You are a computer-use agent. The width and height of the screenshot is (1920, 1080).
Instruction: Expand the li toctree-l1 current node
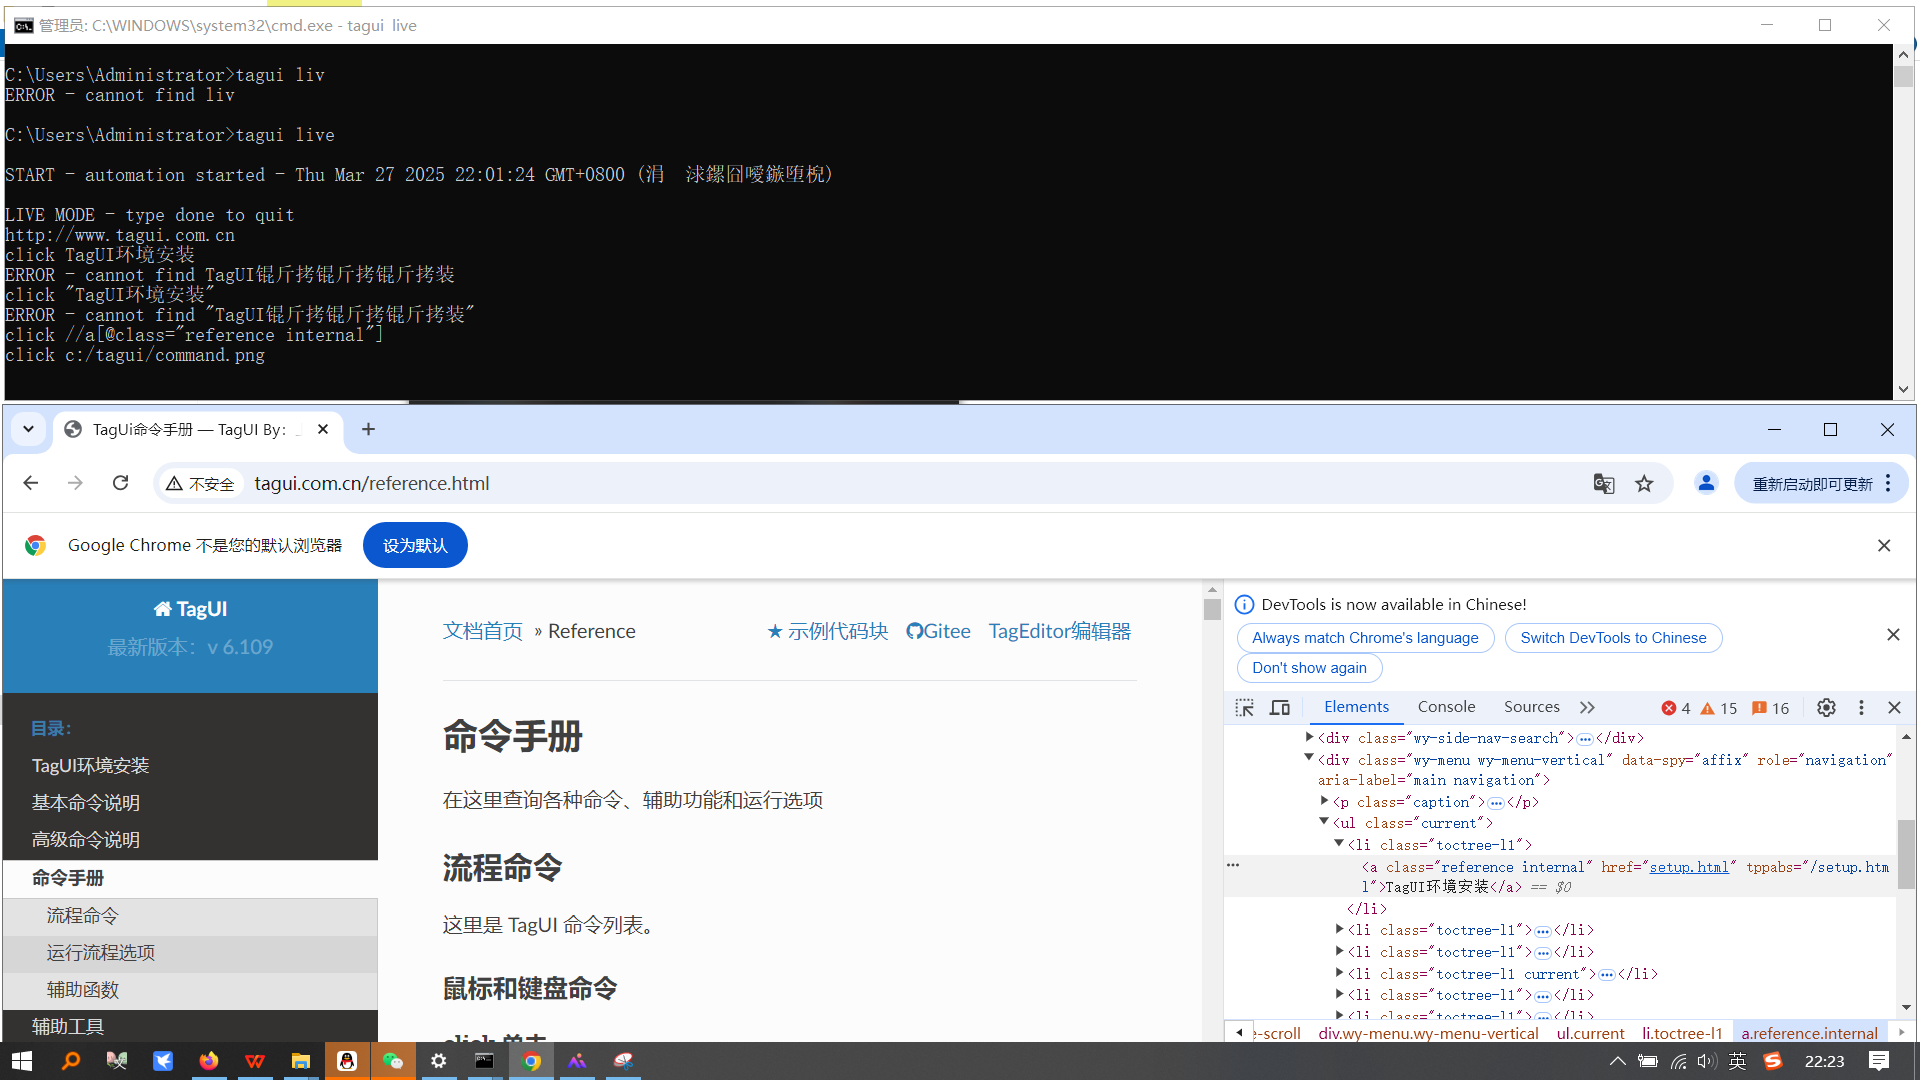[1339, 973]
